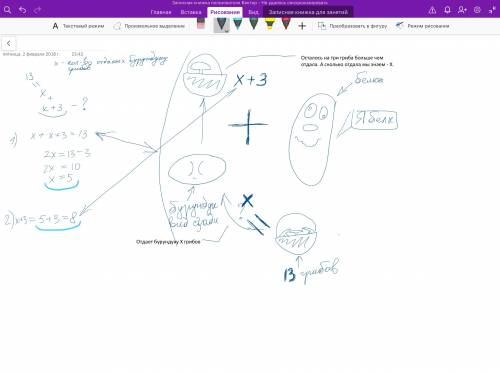Image resolution: width=500 pixels, height=374 pixels.
Task: Expand navigation with back chevron
Action: pos(8,43)
